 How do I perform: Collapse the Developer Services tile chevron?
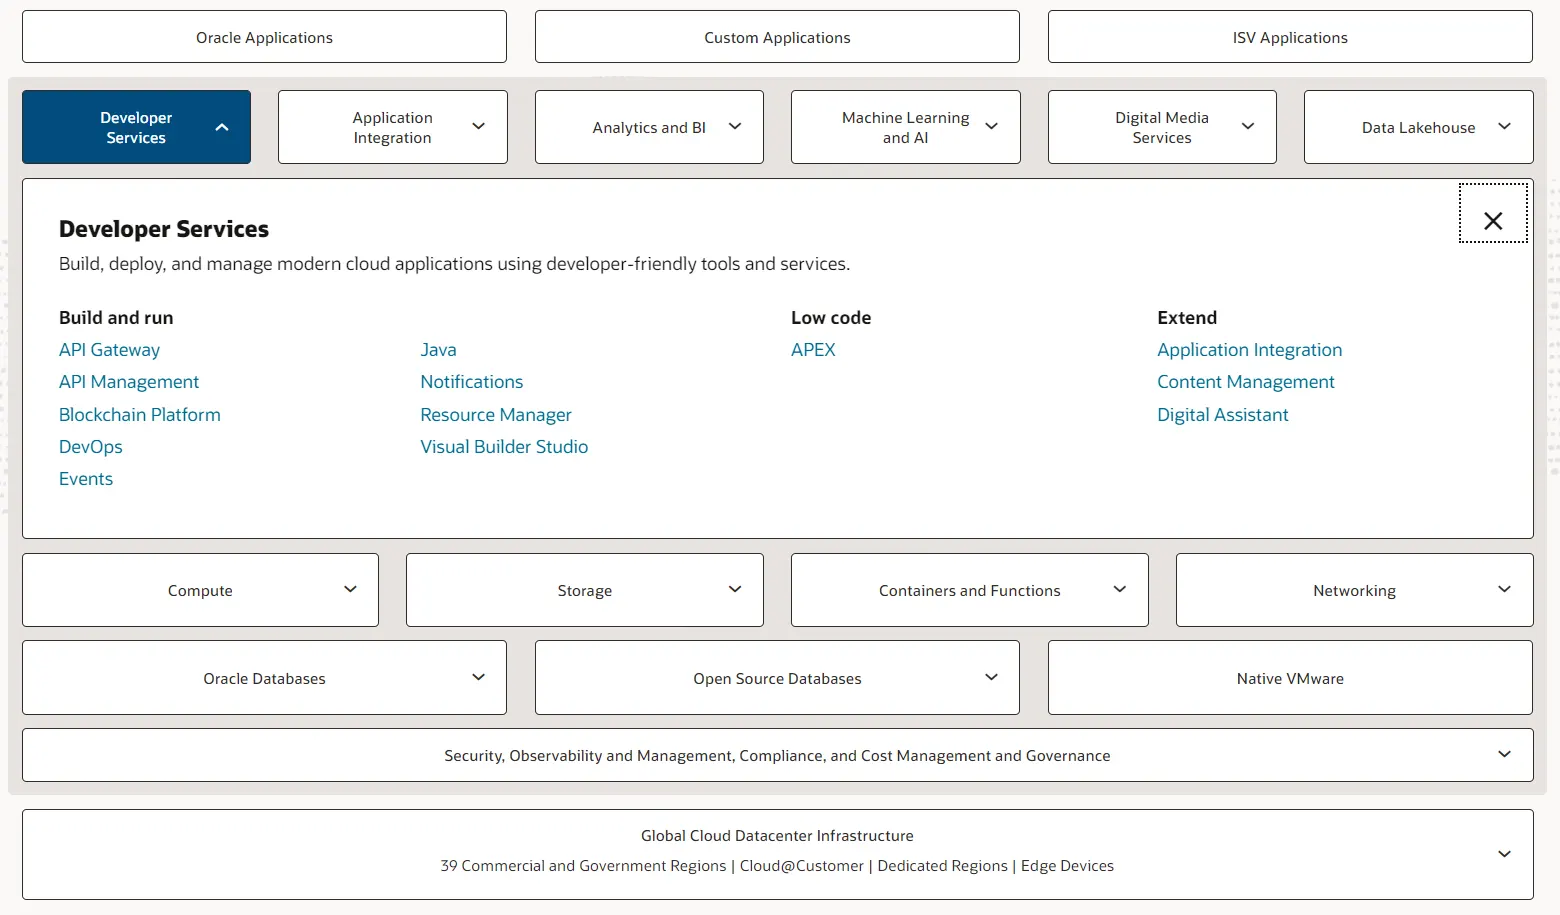pos(222,127)
